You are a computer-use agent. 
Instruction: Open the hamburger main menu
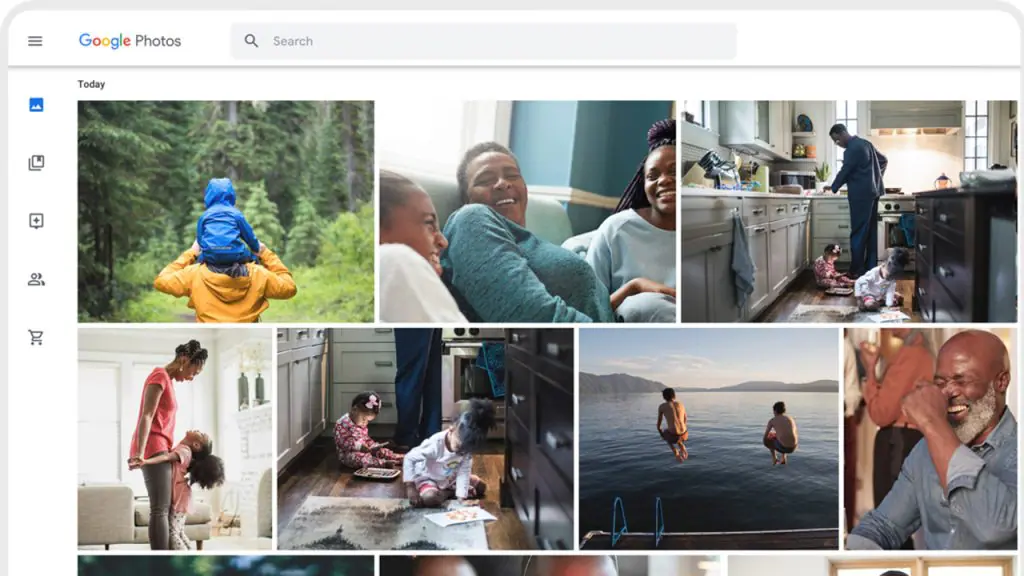tap(35, 41)
